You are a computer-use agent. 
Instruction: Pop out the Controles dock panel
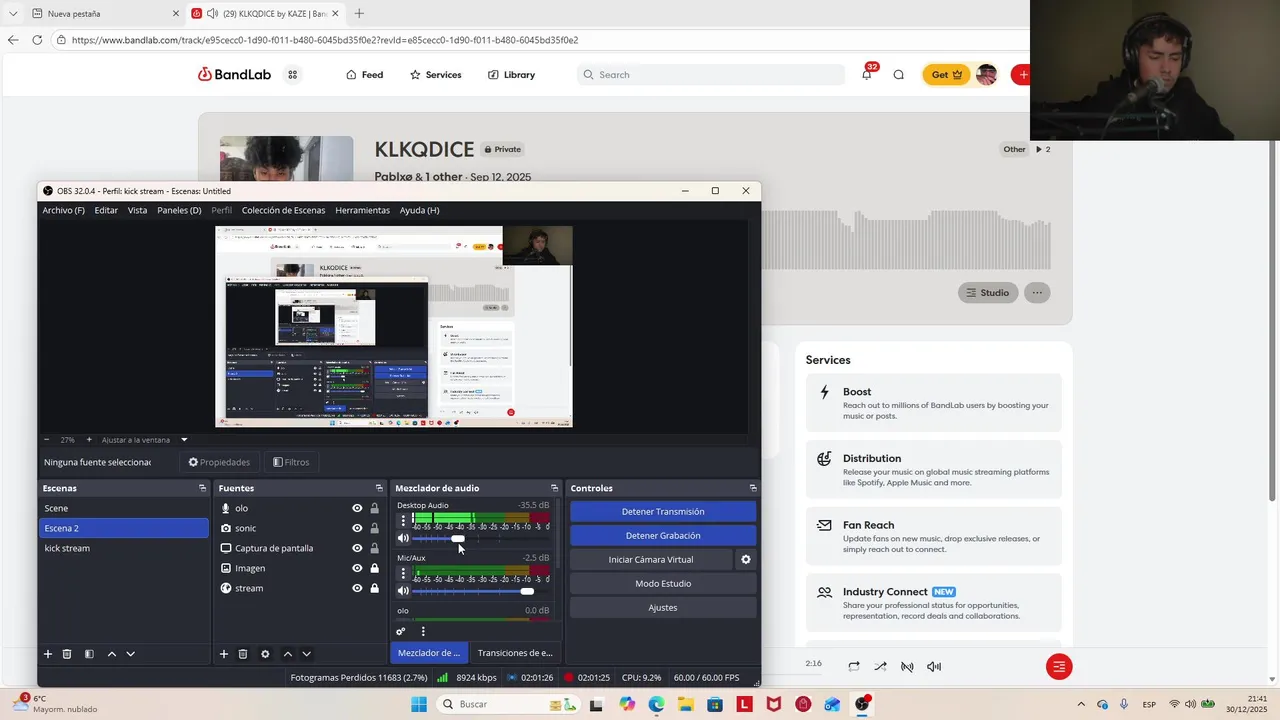(x=753, y=488)
